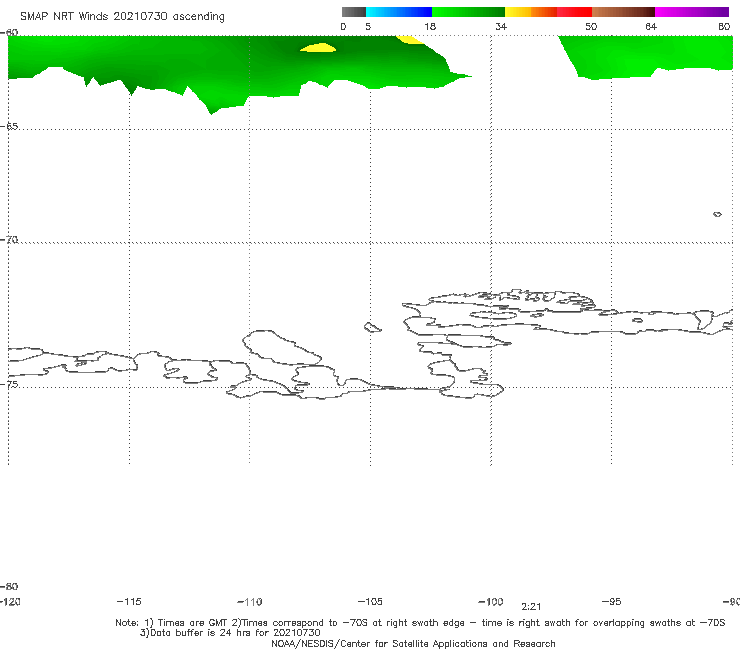Click the note 'Data buffer is 24 hrs for 20210730'
Image resolution: width=740 pixels, height=650 pixels.
230,633
